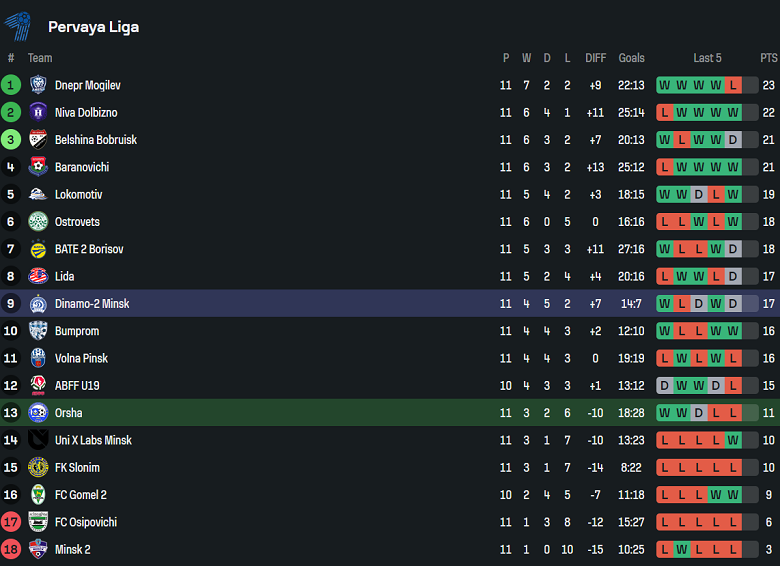Click Dnepr Mogilev's most recent loss badge
Image resolution: width=780 pixels, height=566 pixels.
733,86
